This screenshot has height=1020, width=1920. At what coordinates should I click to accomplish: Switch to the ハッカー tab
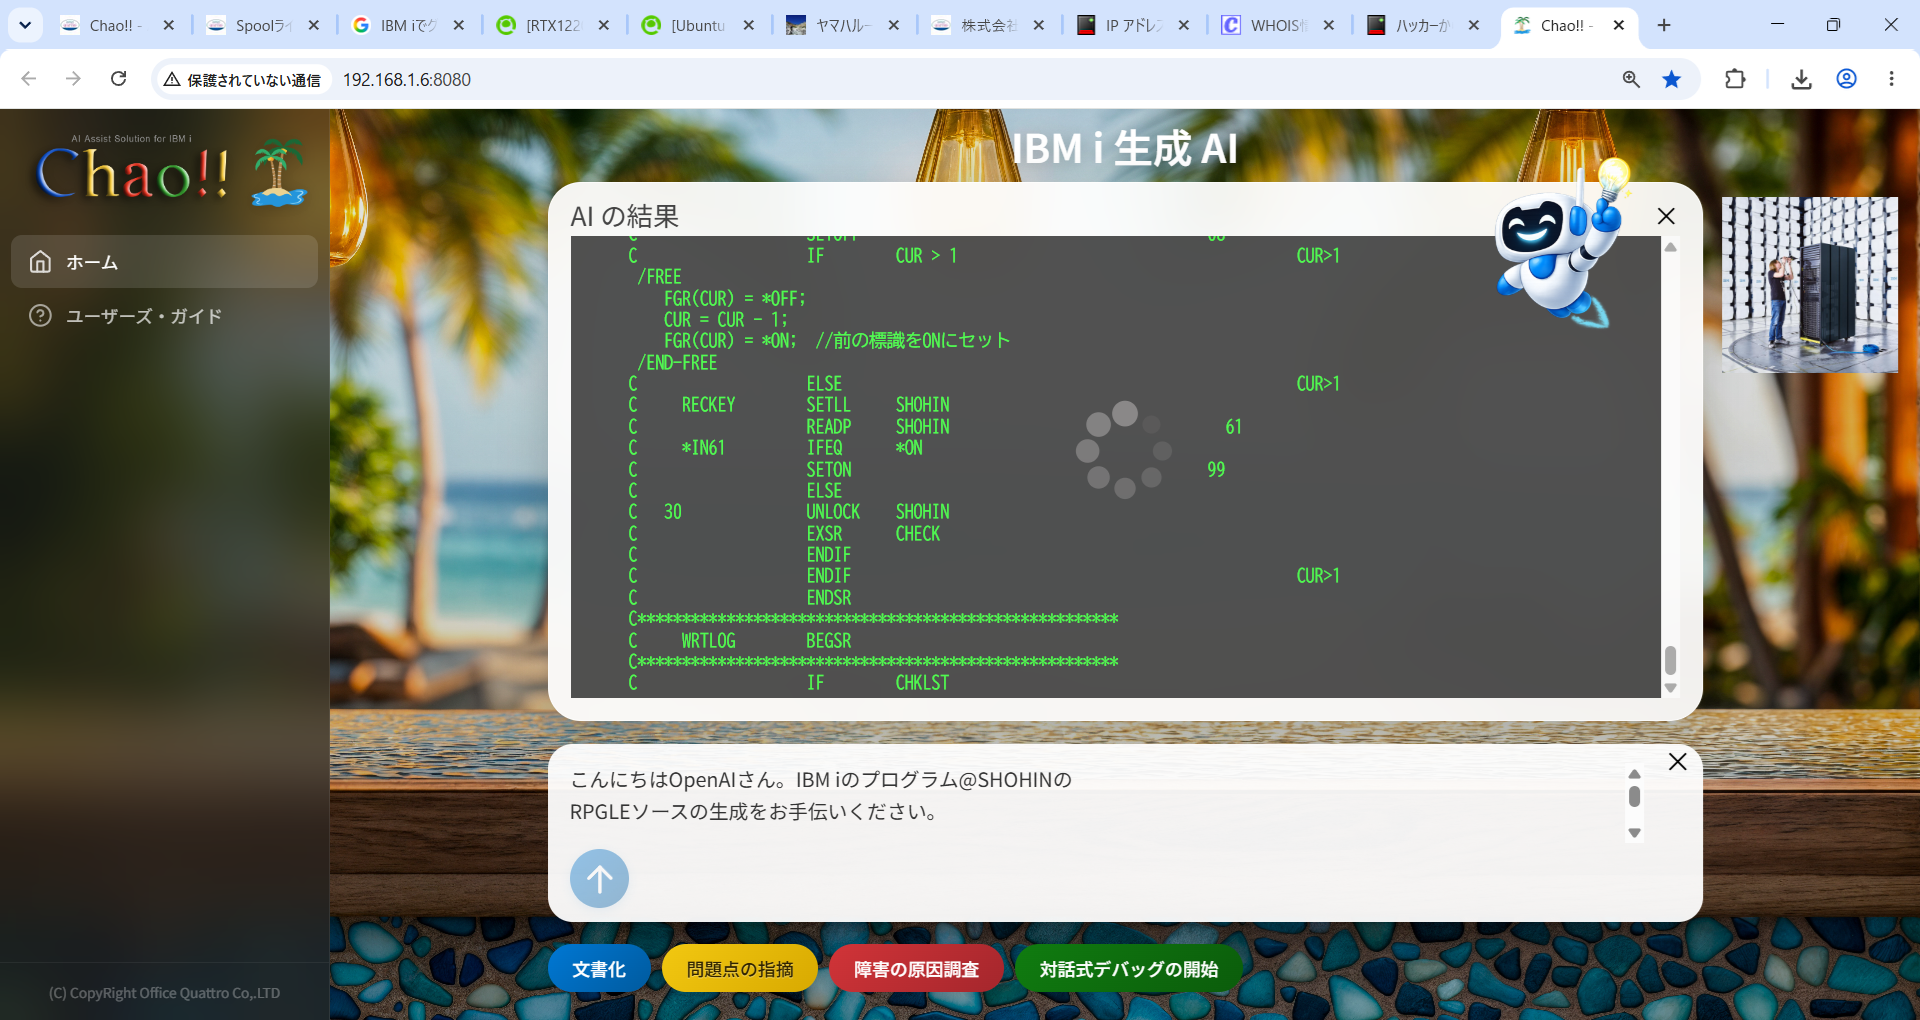click(x=1423, y=25)
